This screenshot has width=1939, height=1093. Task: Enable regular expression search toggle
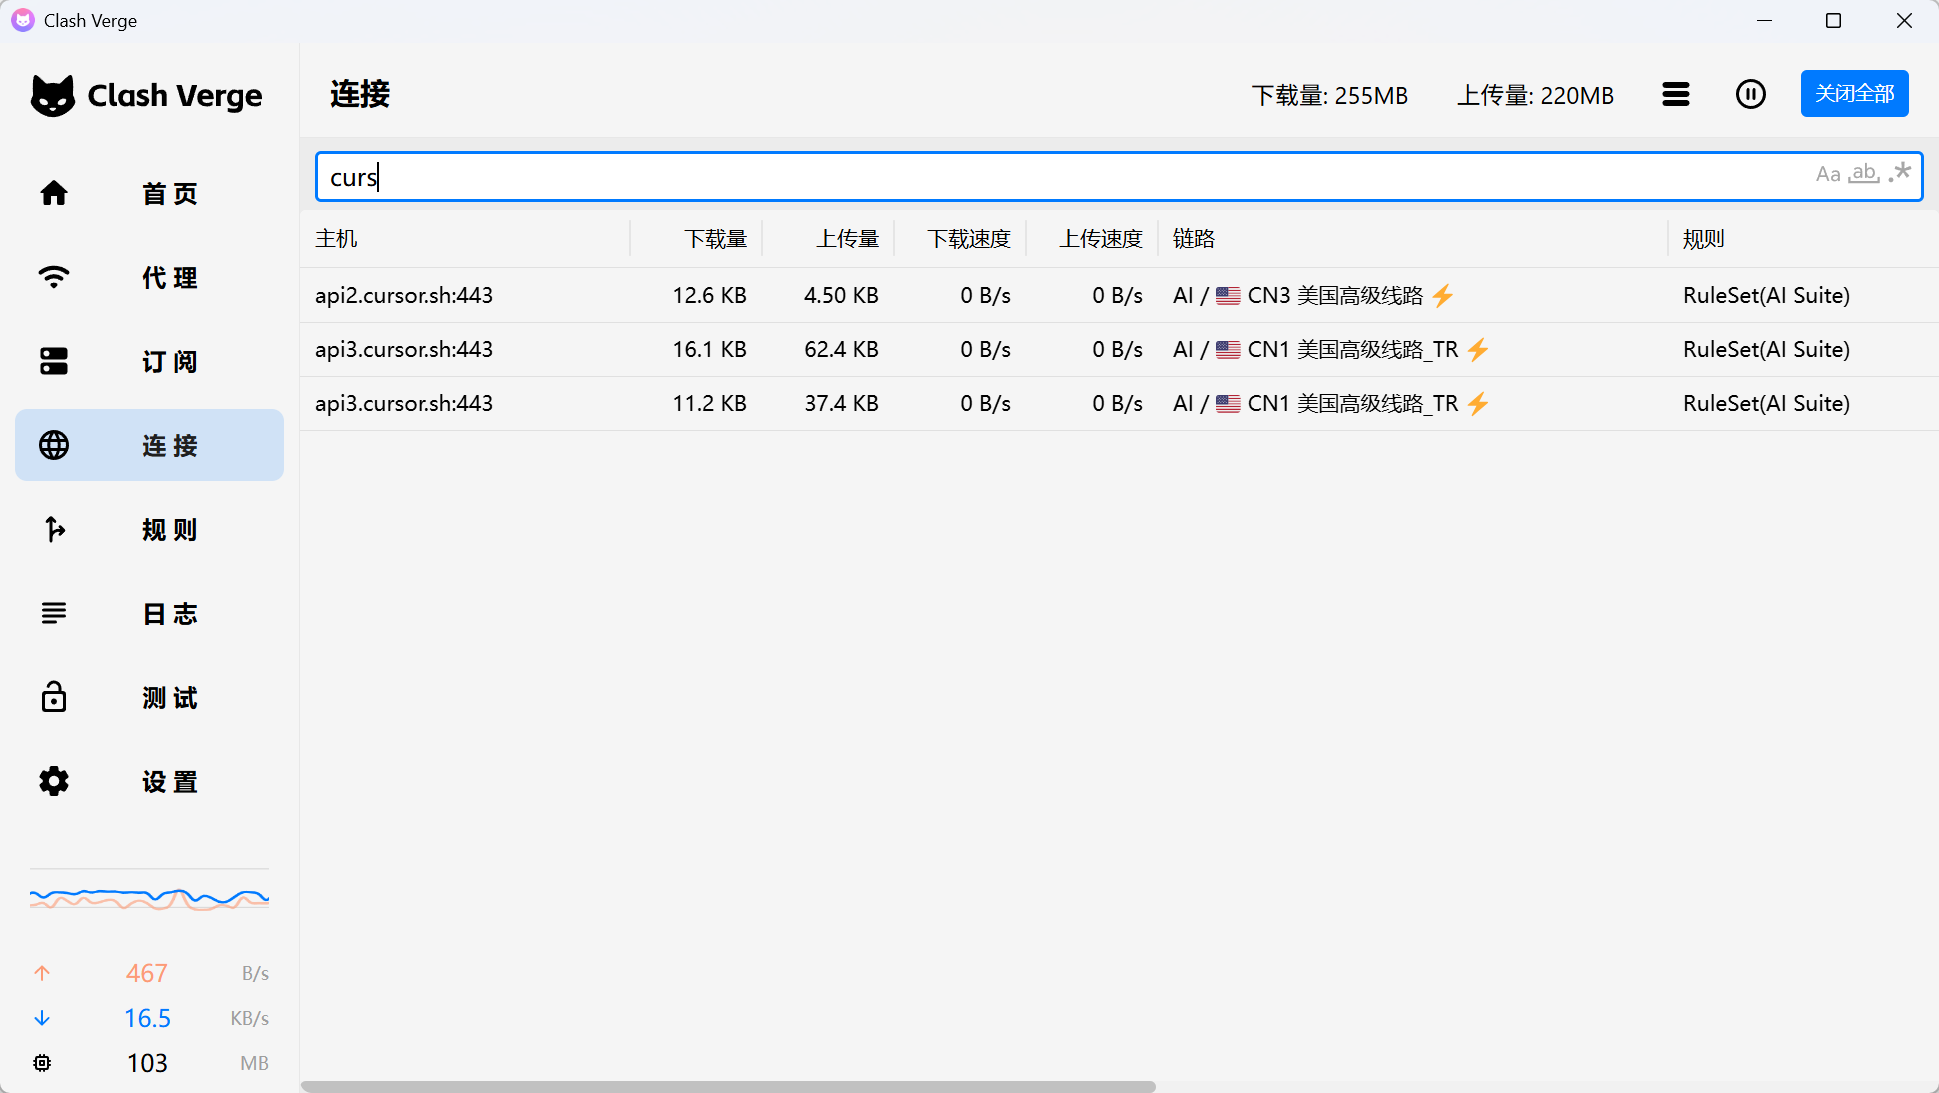click(1900, 173)
